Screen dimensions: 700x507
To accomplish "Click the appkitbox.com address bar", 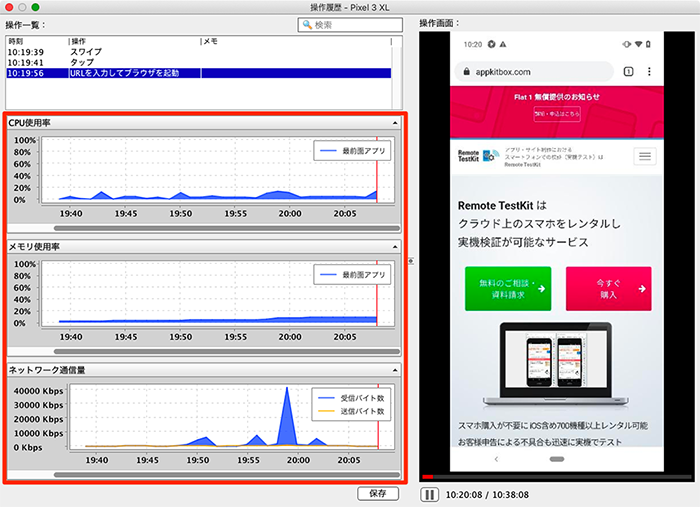I will 534,72.
